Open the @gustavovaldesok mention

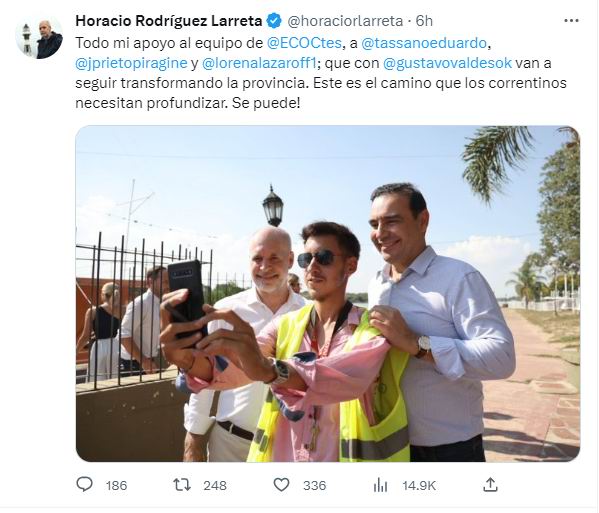tap(447, 63)
